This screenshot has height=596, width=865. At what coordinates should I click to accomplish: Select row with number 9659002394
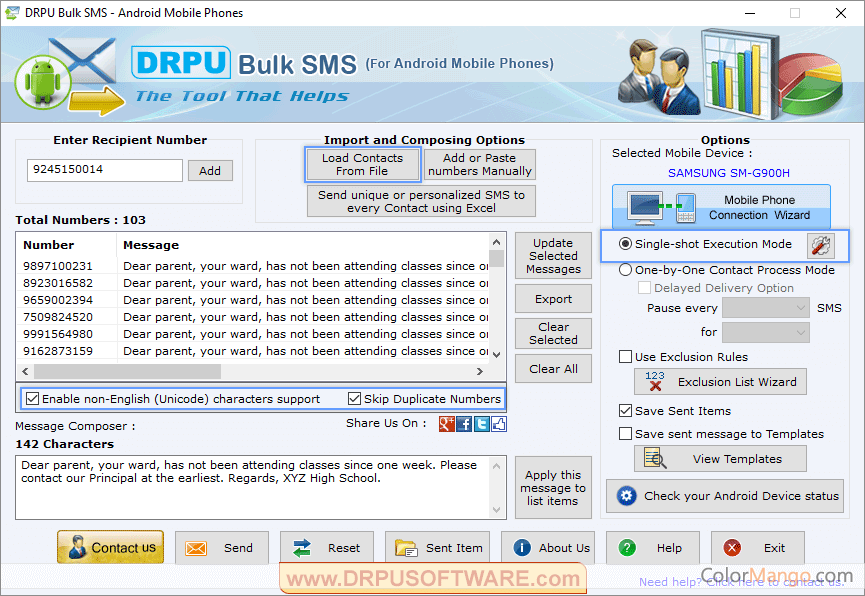[253, 300]
